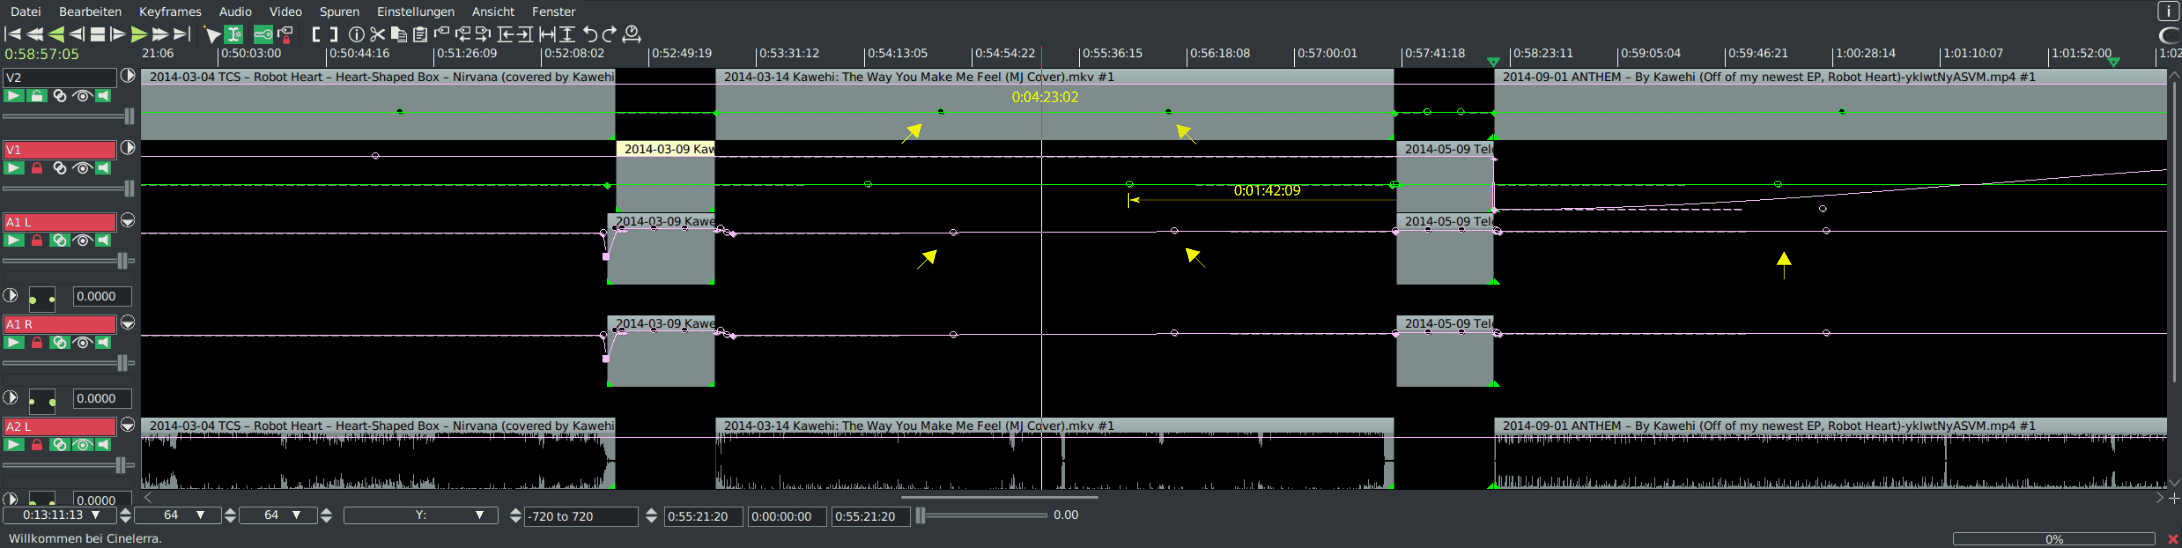This screenshot has width=2182, height=548.
Task: Open the Datei menu
Action: 25,11
